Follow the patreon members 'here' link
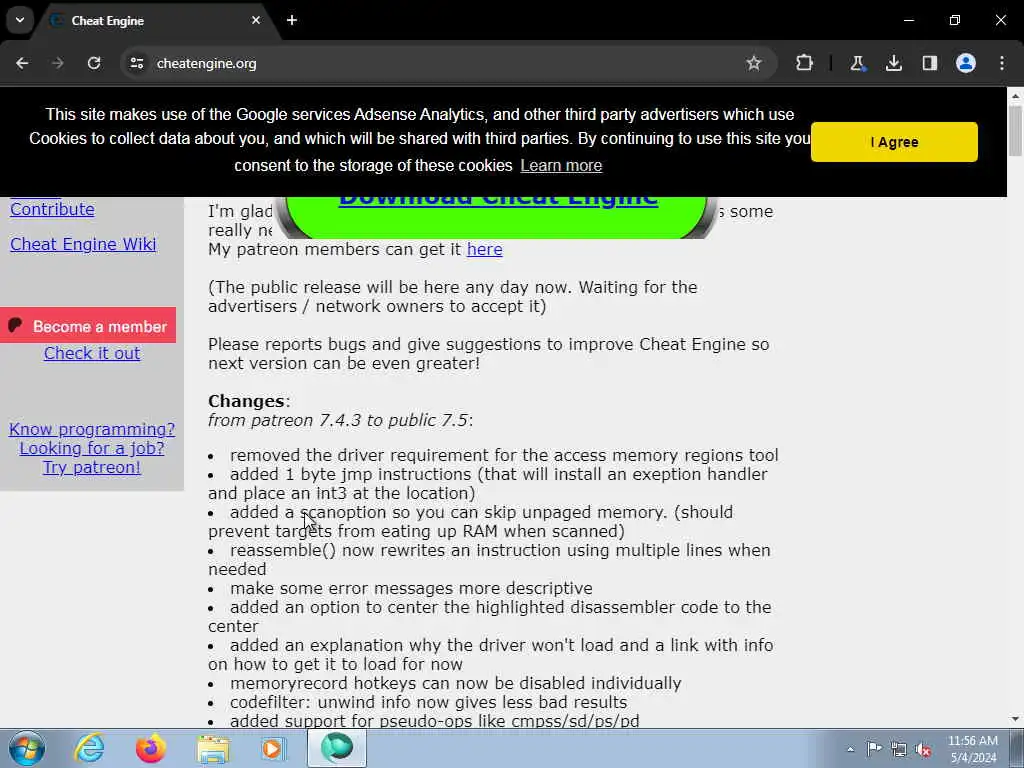The image size is (1024, 768). (x=485, y=249)
